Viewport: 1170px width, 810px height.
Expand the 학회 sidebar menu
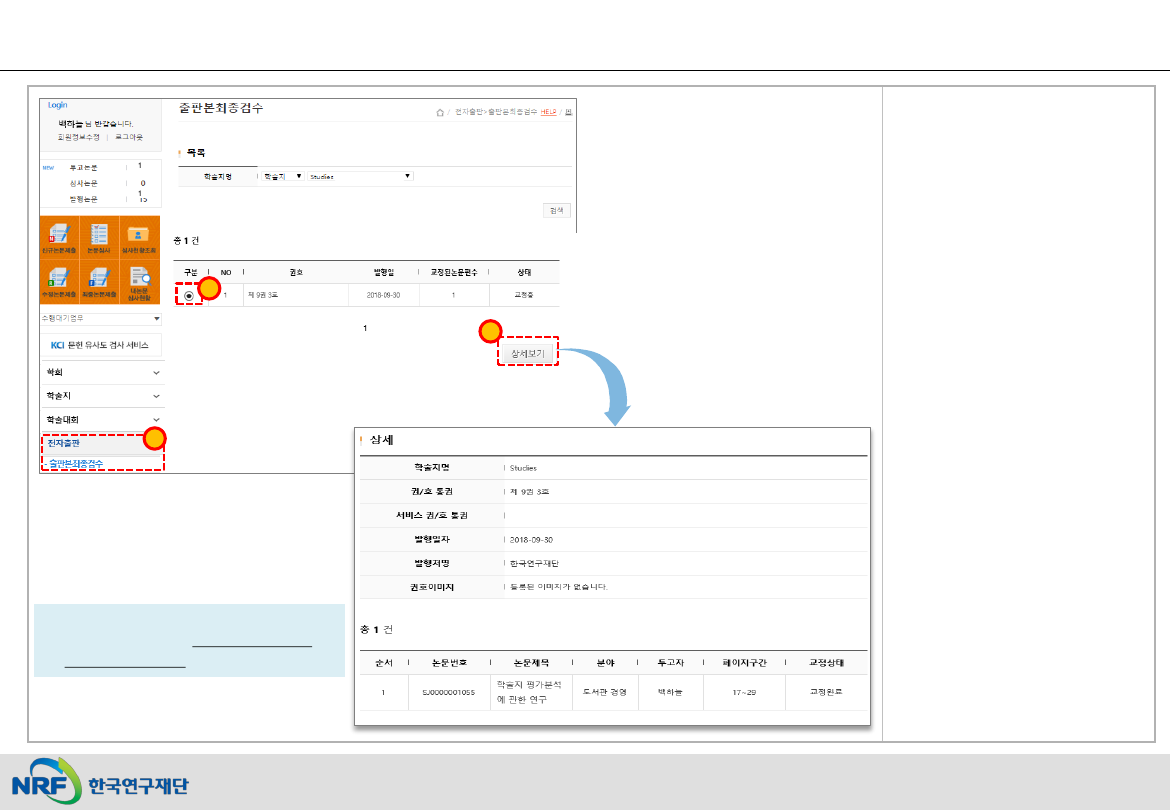click(x=100, y=372)
